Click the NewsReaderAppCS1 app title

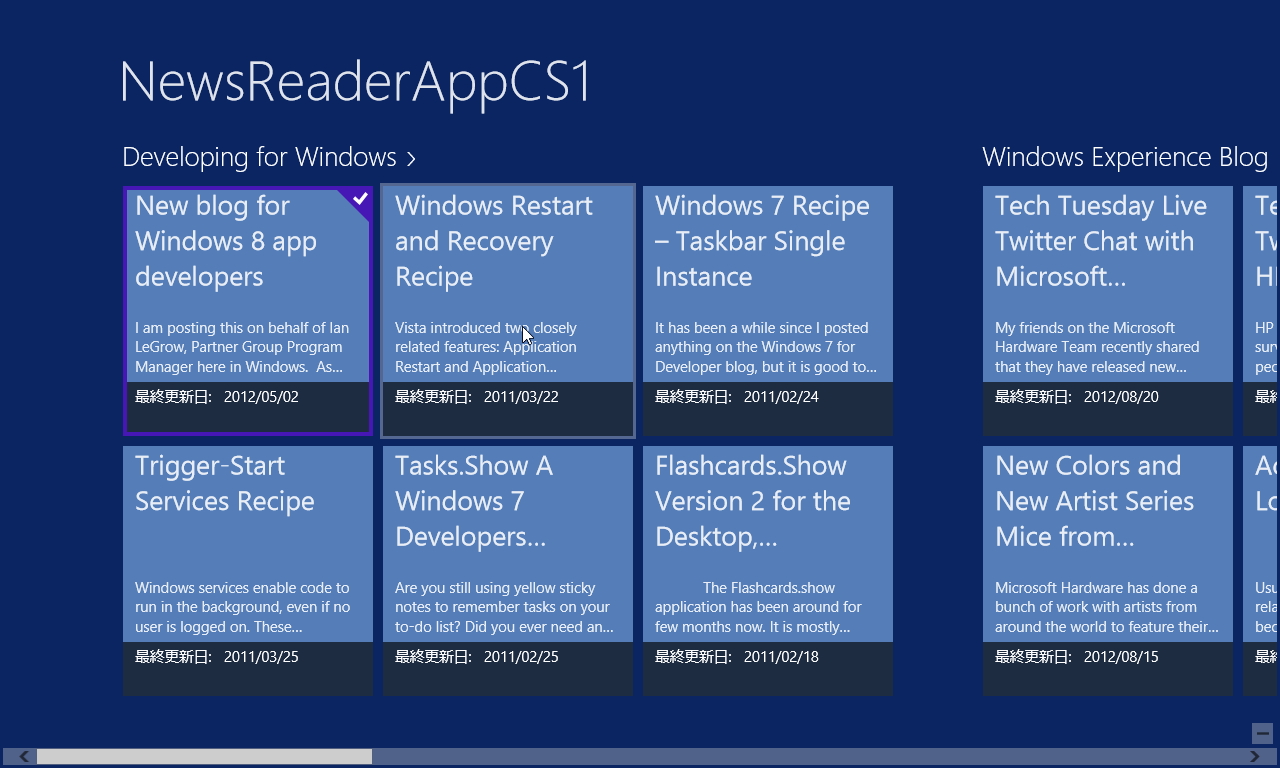[x=355, y=80]
